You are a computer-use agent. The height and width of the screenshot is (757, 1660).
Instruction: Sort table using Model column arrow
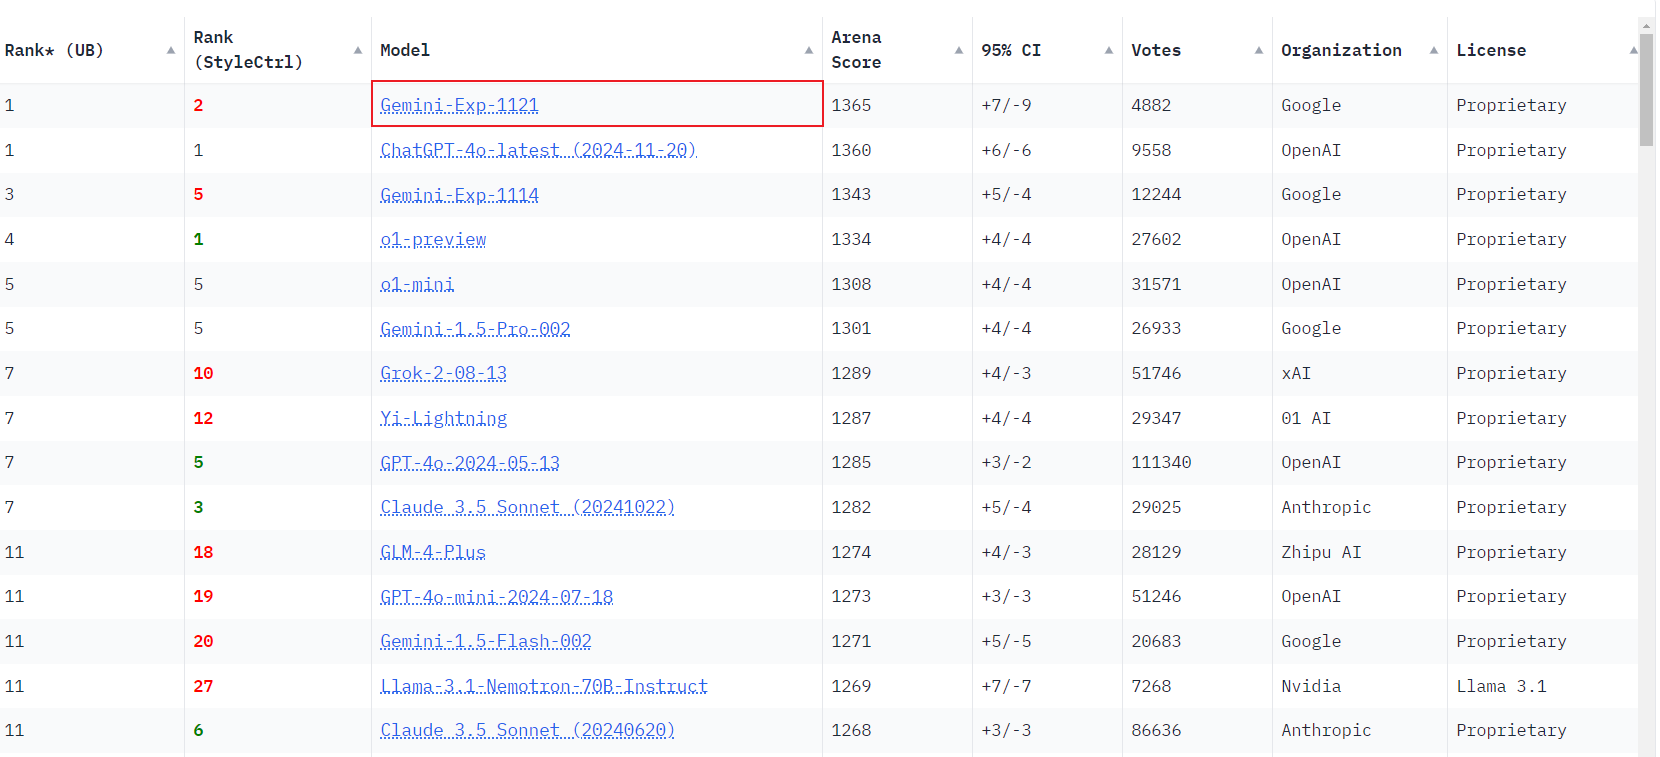[809, 50]
